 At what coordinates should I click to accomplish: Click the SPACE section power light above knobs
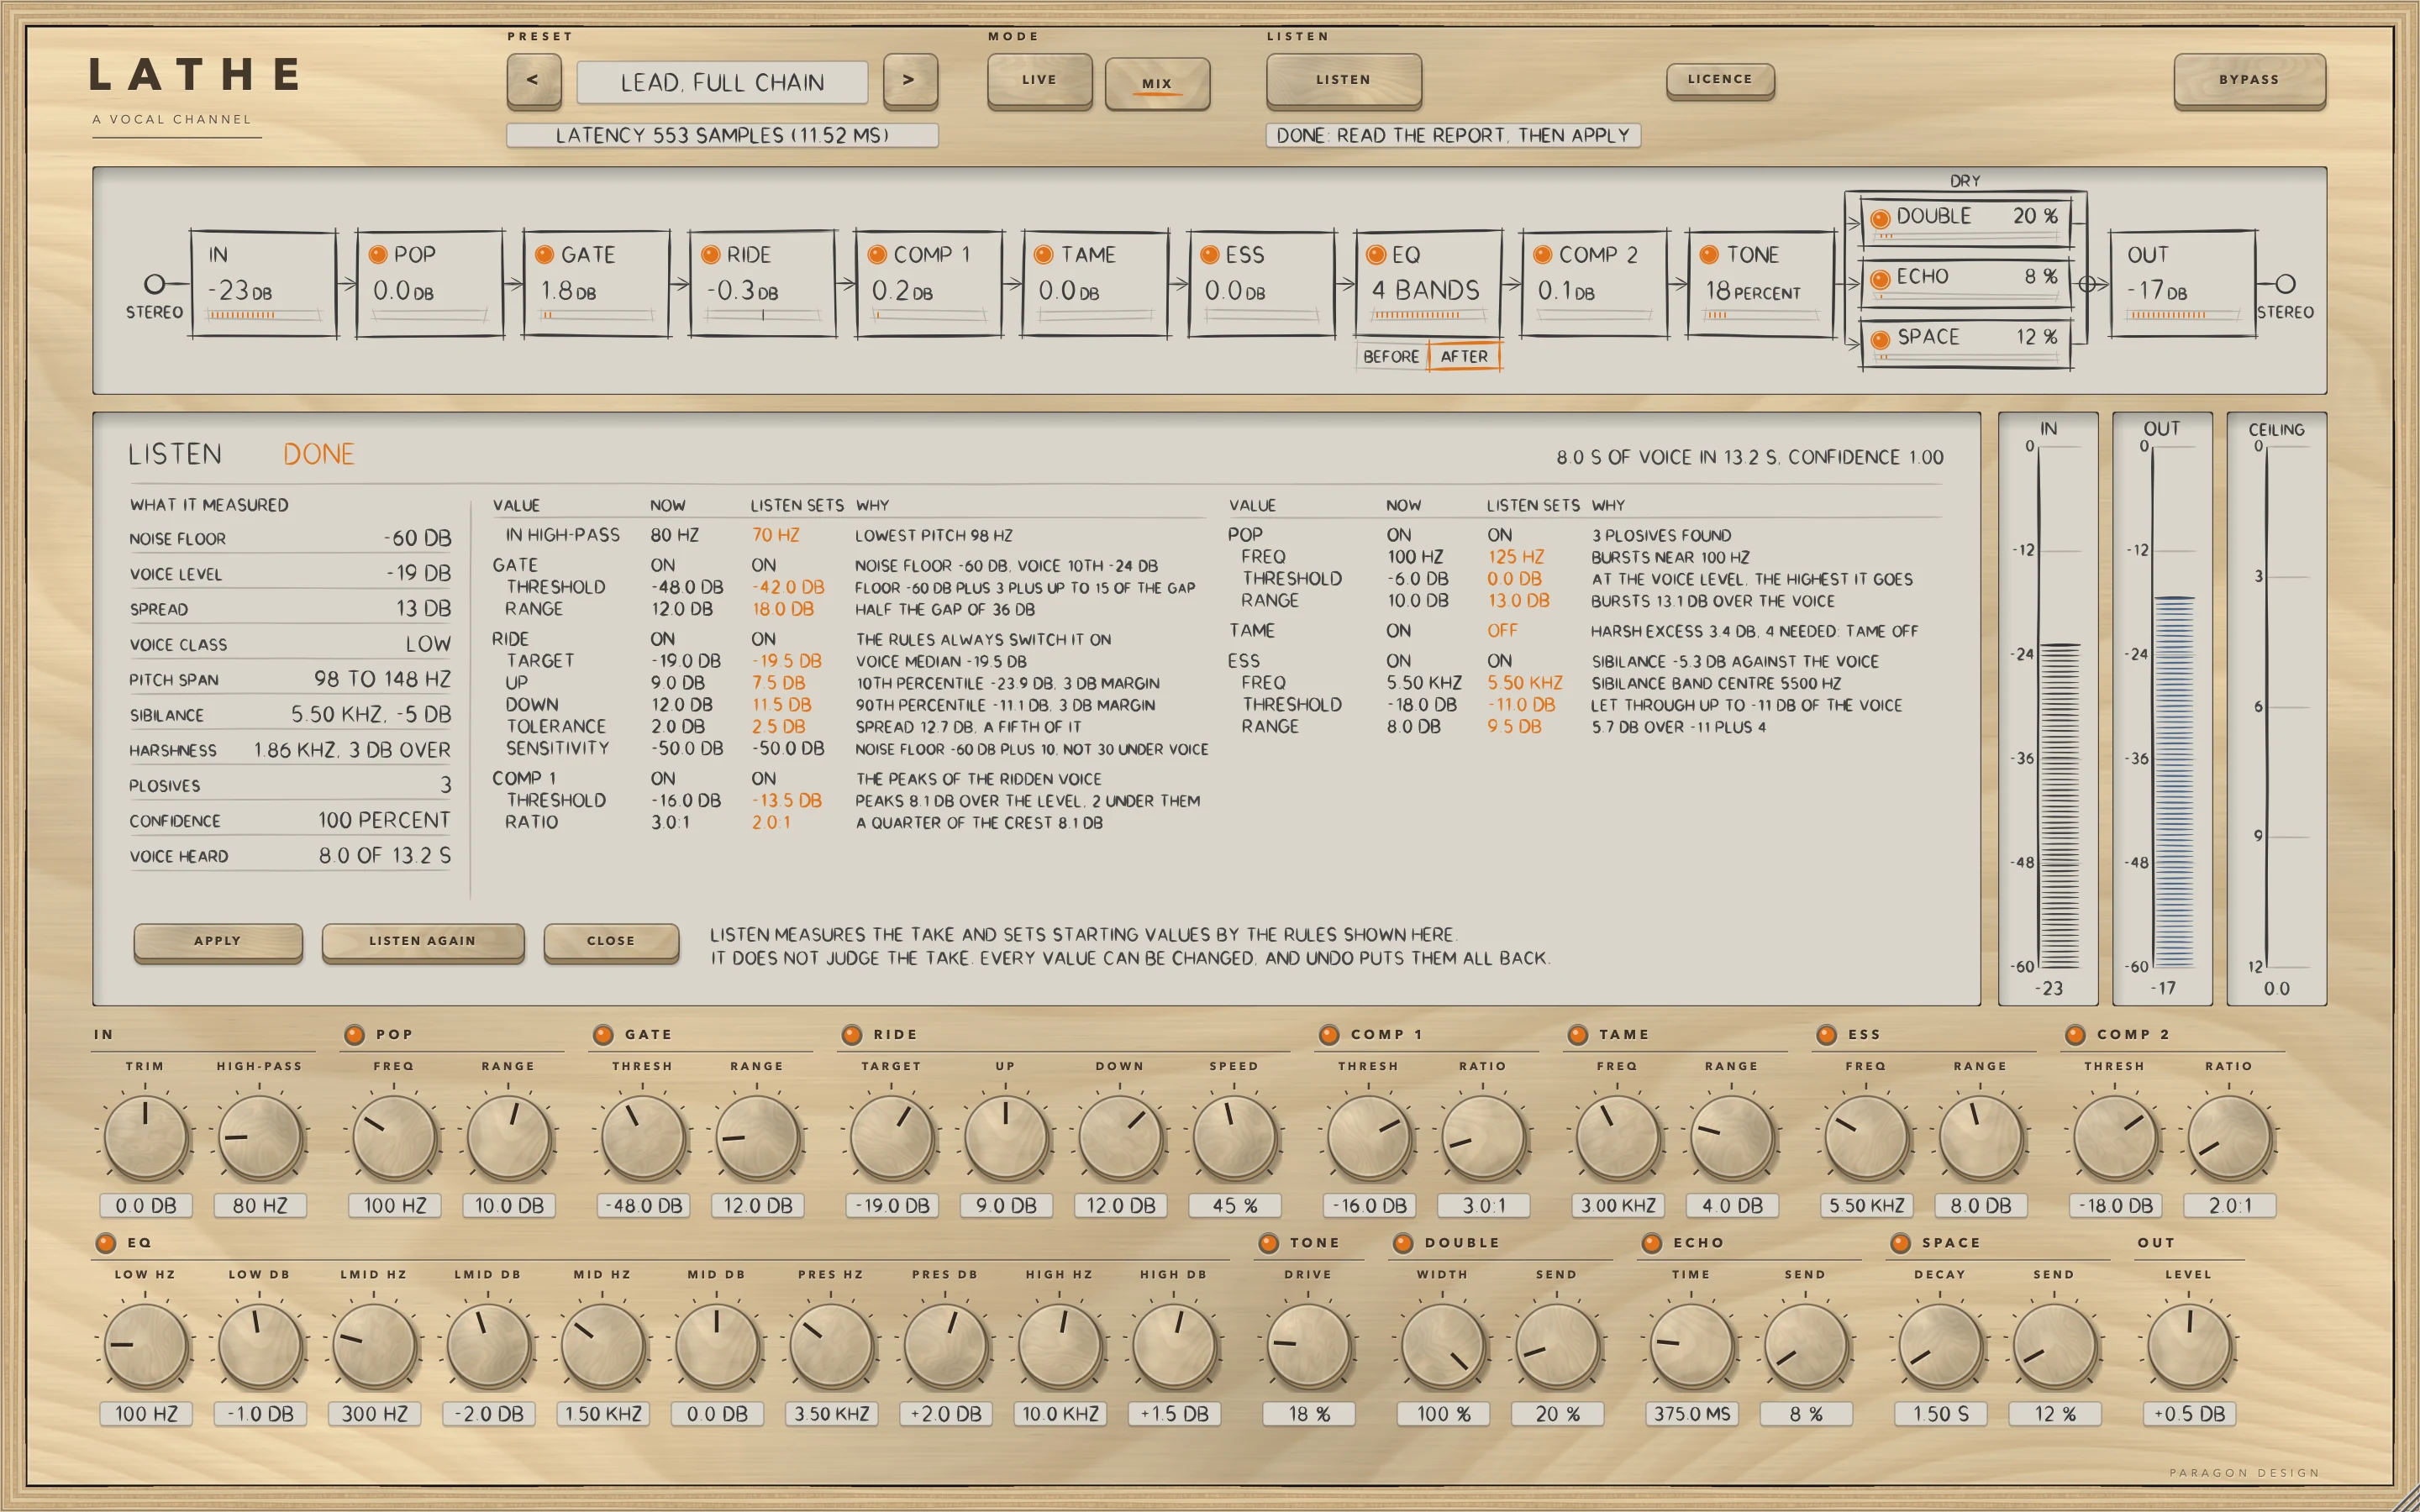tap(1901, 1243)
